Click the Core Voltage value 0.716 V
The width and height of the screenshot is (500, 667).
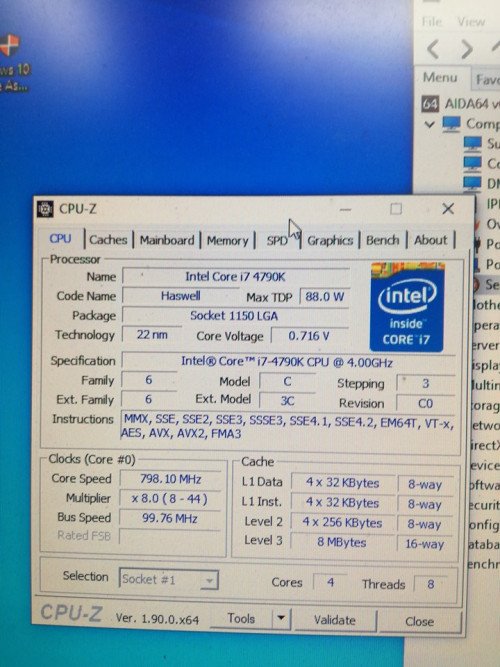coord(309,336)
